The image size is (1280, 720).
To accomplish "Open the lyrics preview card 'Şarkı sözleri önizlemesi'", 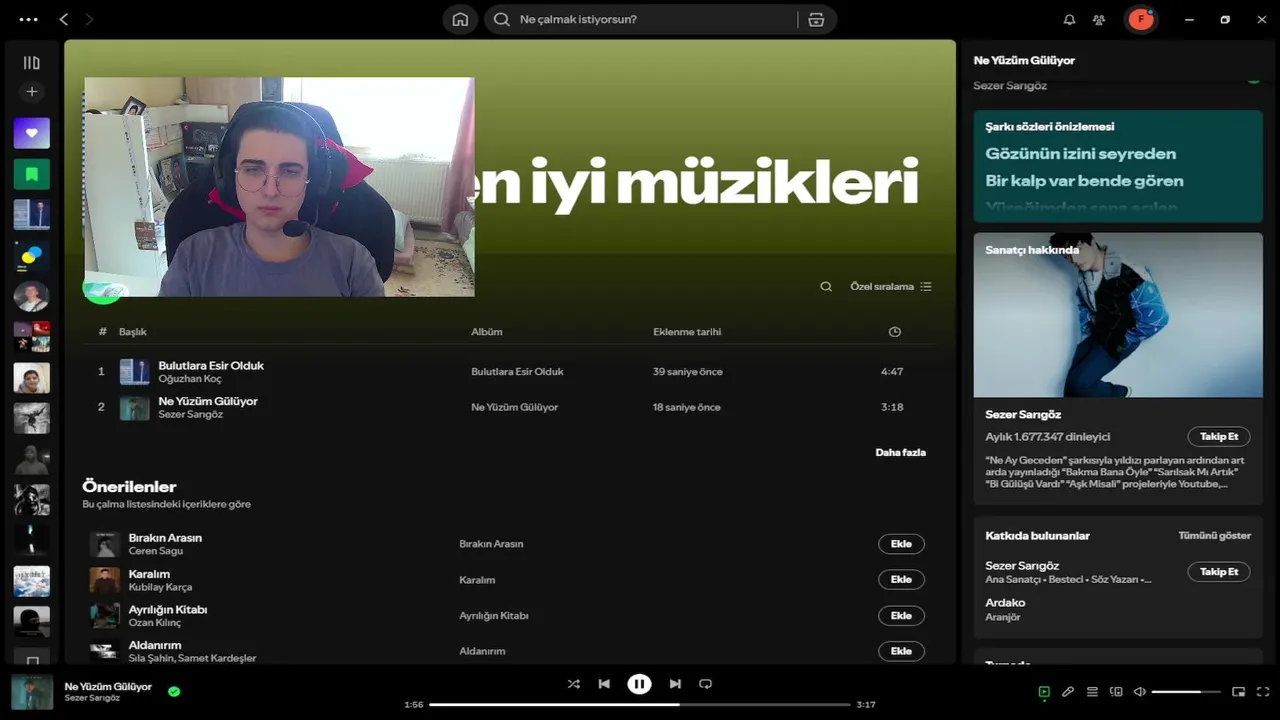I will tap(1118, 166).
